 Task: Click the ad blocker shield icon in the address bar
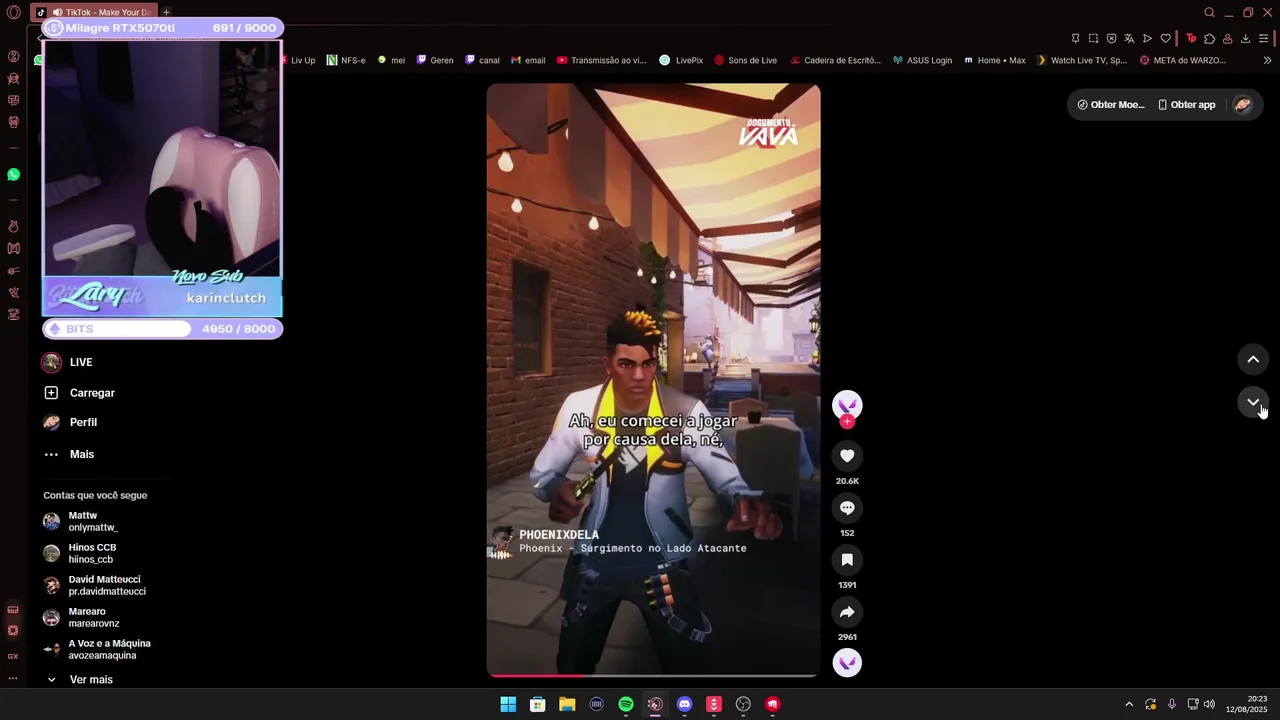tap(1111, 38)
